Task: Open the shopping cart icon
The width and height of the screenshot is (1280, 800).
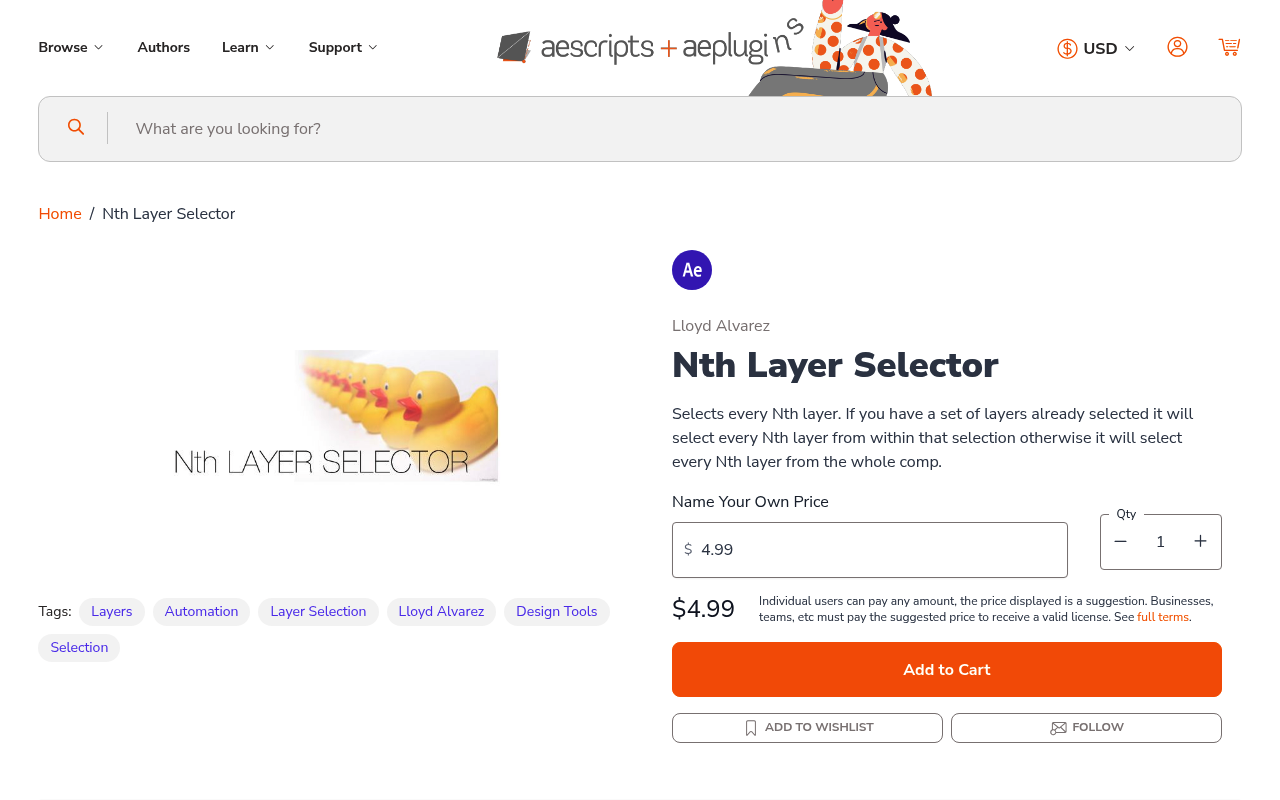Action: [1229, 46]
